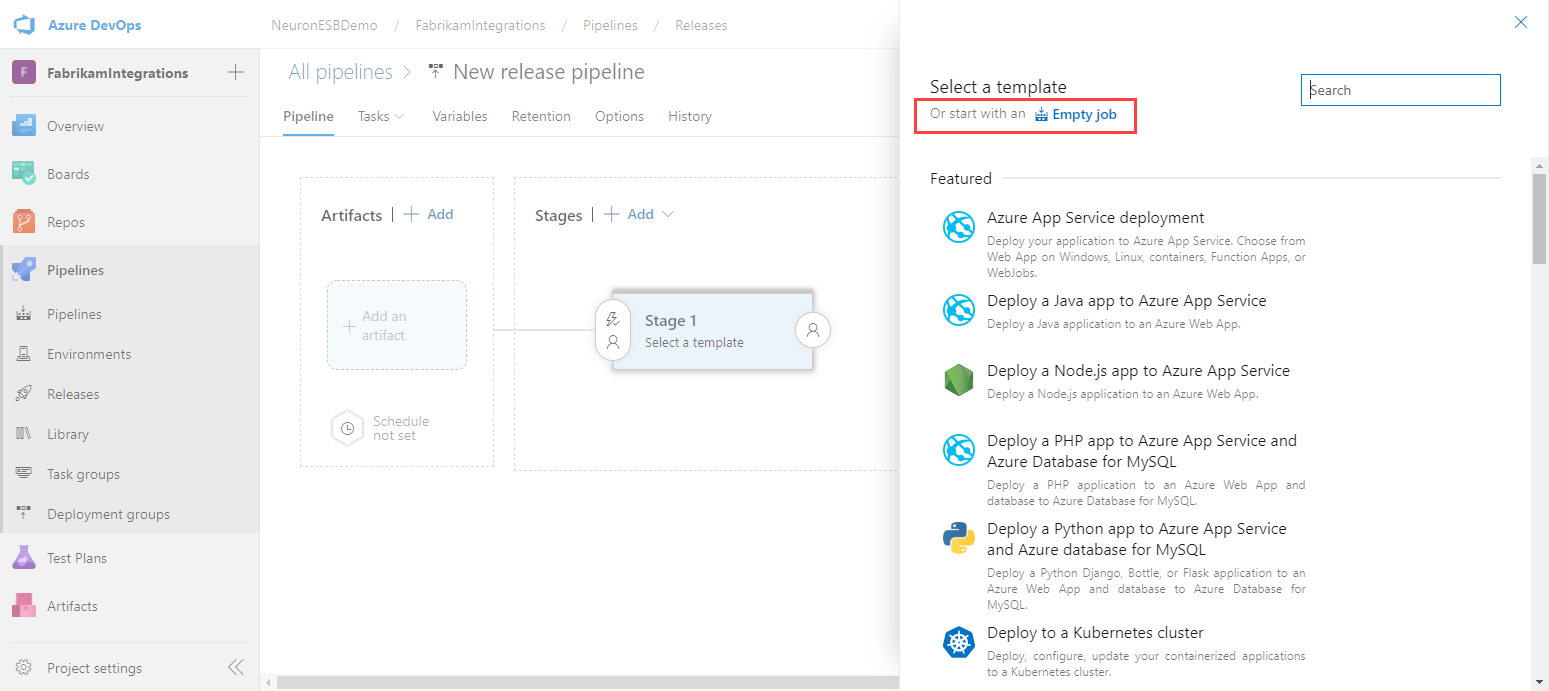Go to NeuronESBDemo breadcrumb
Image resolution: width=1549 pixels, height=691 pixels.
[325, 25]
